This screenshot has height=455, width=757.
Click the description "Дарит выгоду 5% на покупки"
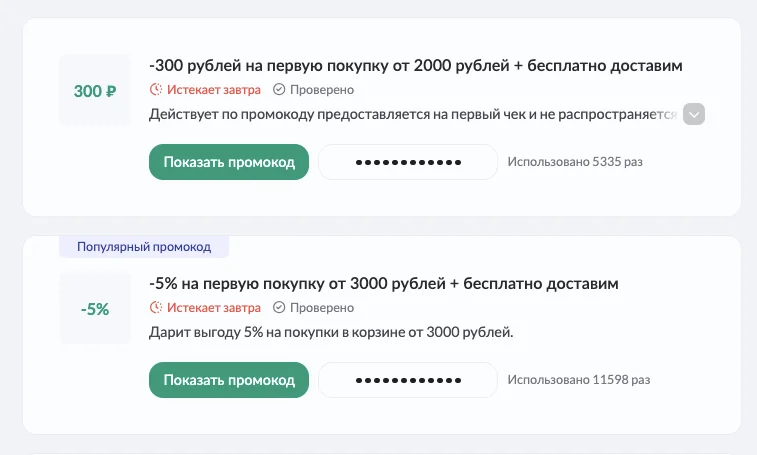click(330, 332)
